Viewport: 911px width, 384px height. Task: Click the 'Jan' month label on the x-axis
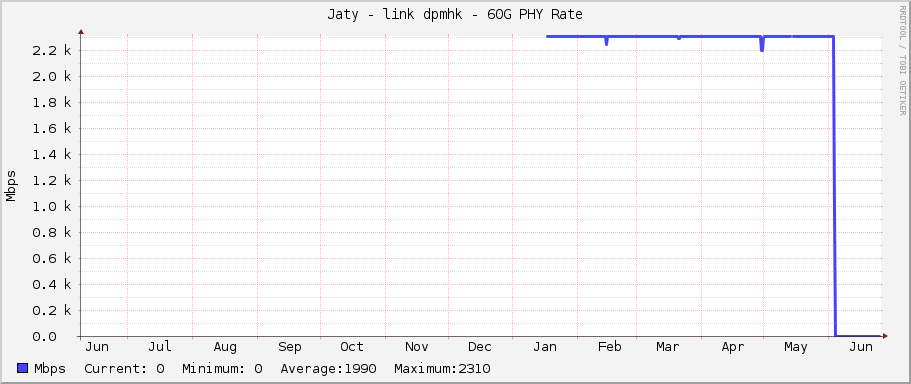pos(545,347)
